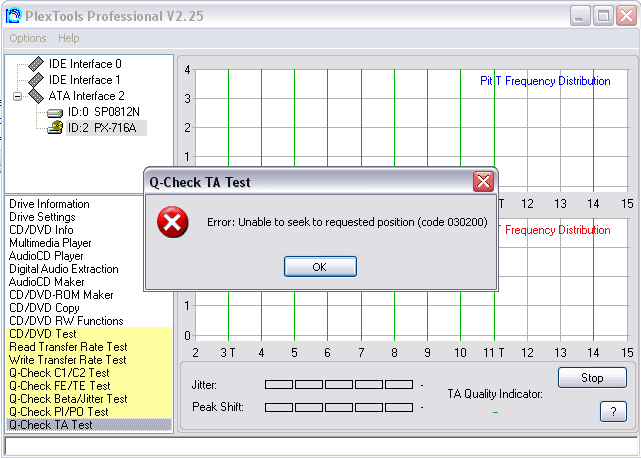
Task: Click the Jitter level indicator bar
Action: [339, 384]
